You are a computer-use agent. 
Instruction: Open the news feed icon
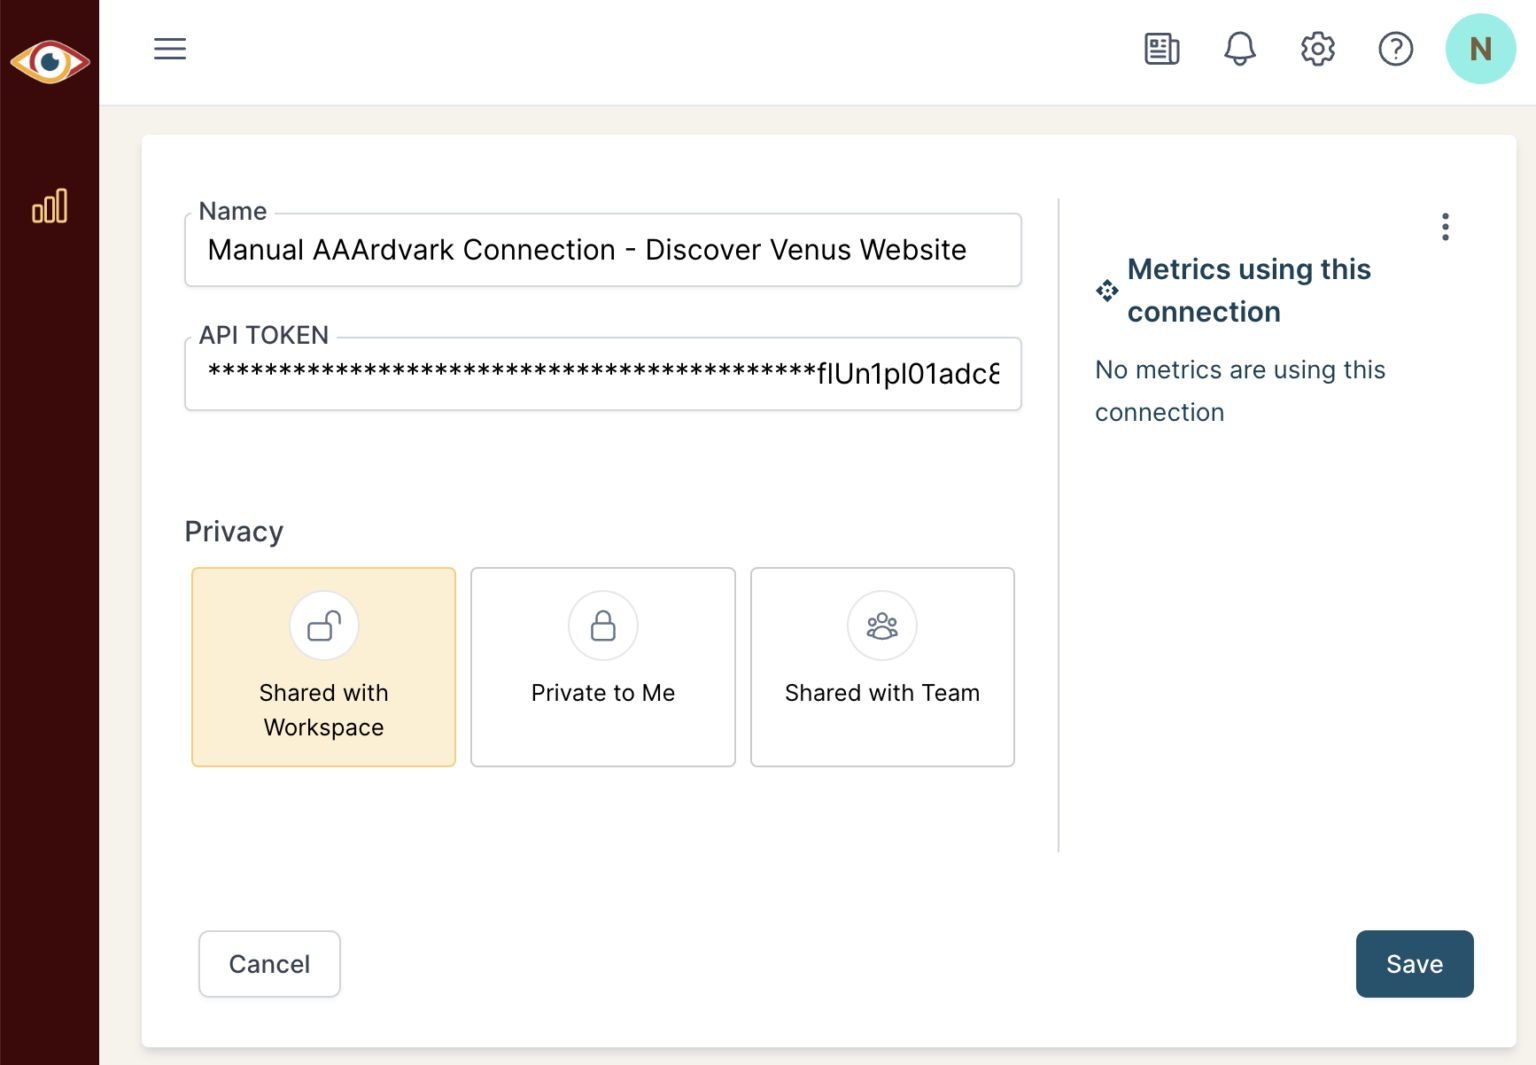[x=1161, y=48]
